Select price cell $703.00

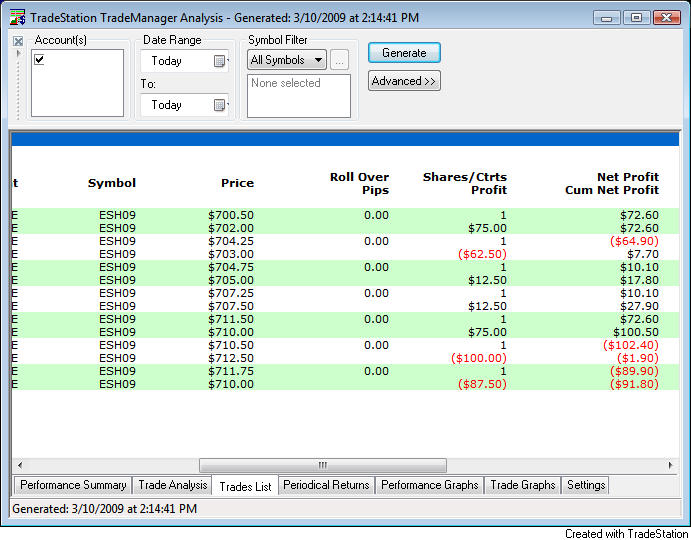click(231, 254)
